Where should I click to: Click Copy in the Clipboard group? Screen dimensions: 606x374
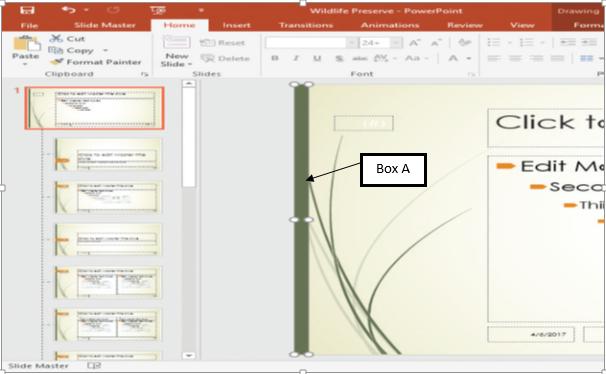click(71, 51)
